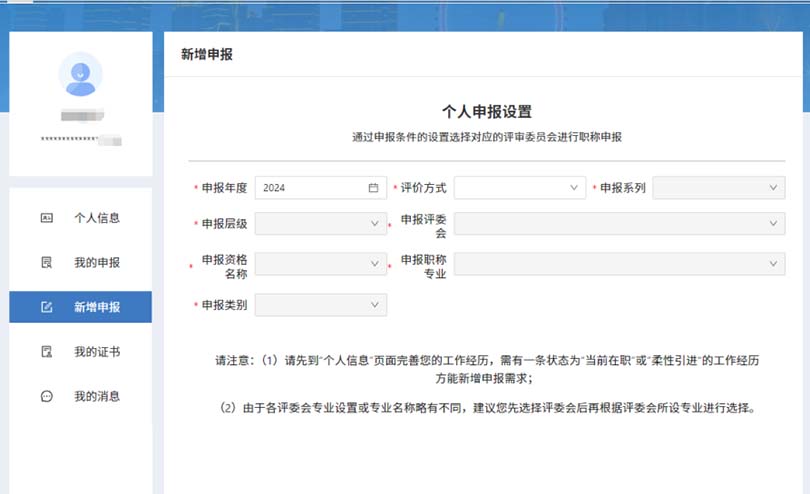Select 我的证书 in the sidebar

(x=96, y=352)
